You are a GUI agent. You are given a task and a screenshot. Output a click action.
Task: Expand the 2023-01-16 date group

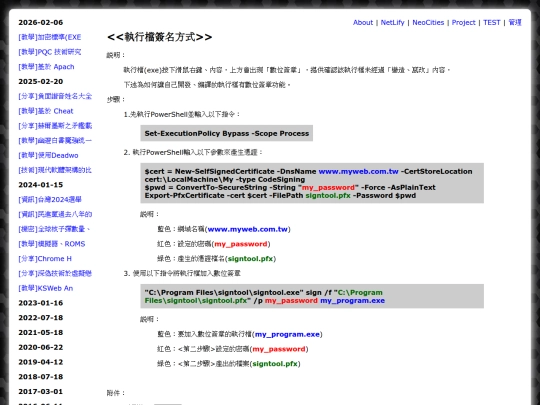pyautogui.click(x=41, y=303)
